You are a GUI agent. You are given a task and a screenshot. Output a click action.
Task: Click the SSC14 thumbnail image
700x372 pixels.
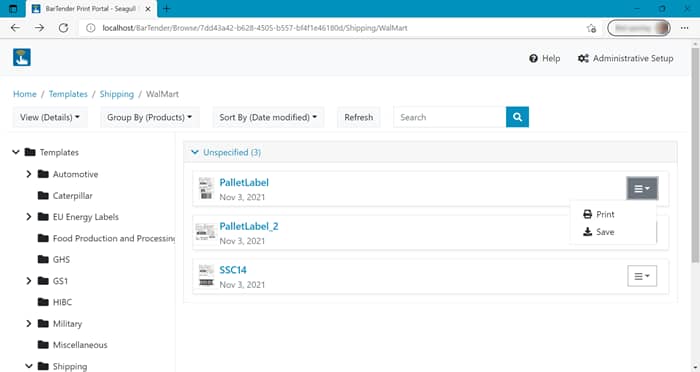point(206,276)
